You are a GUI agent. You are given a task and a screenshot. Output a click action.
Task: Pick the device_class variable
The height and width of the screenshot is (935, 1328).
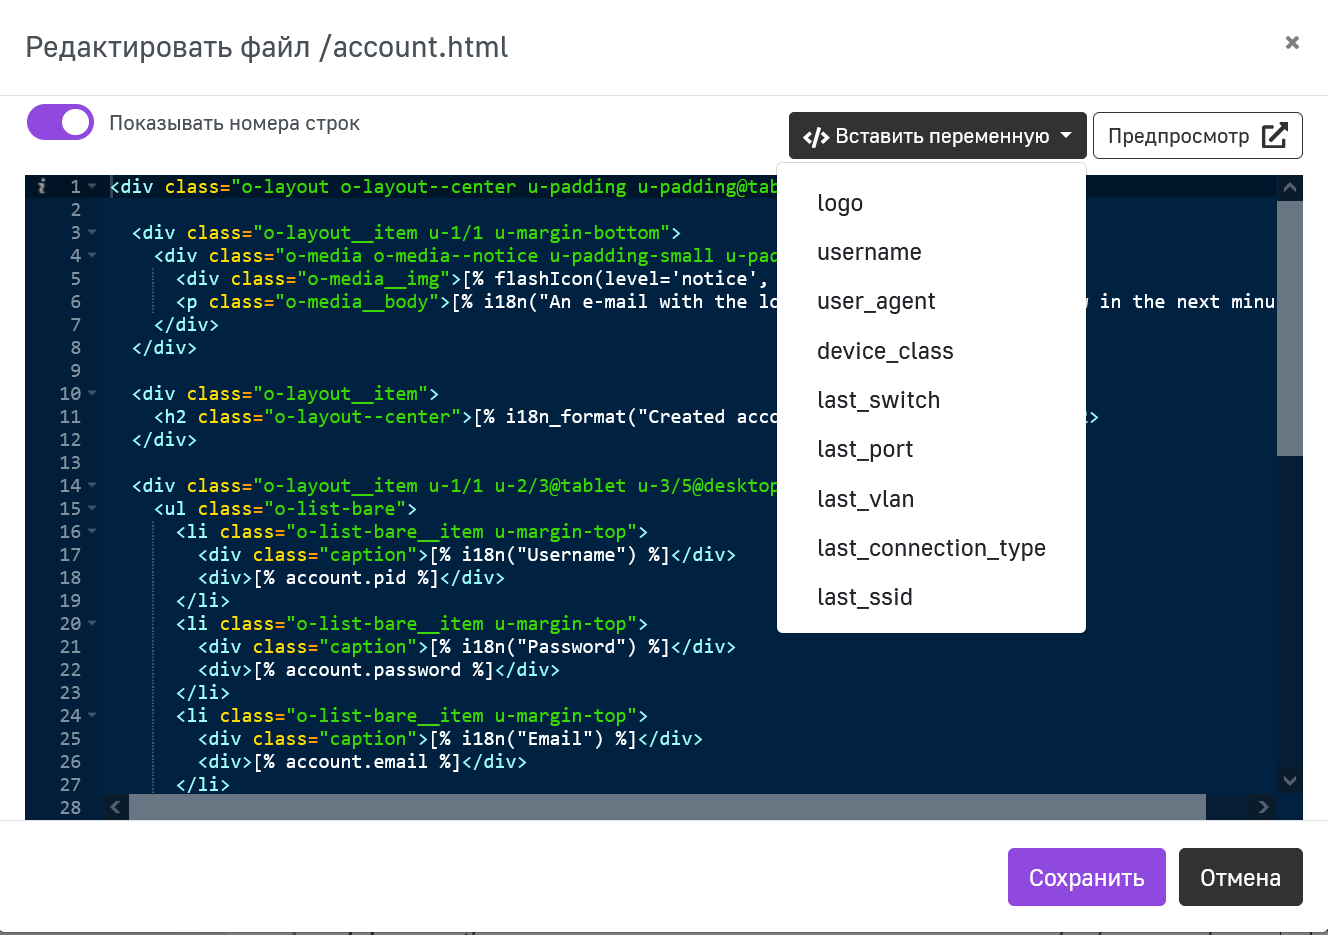(885, 351)
